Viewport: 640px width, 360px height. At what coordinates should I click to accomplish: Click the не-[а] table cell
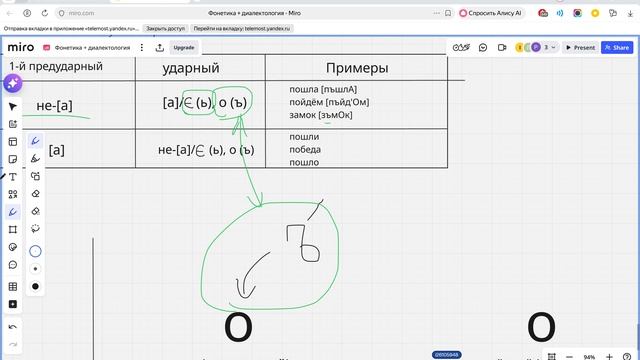click(x=54, y=106)
